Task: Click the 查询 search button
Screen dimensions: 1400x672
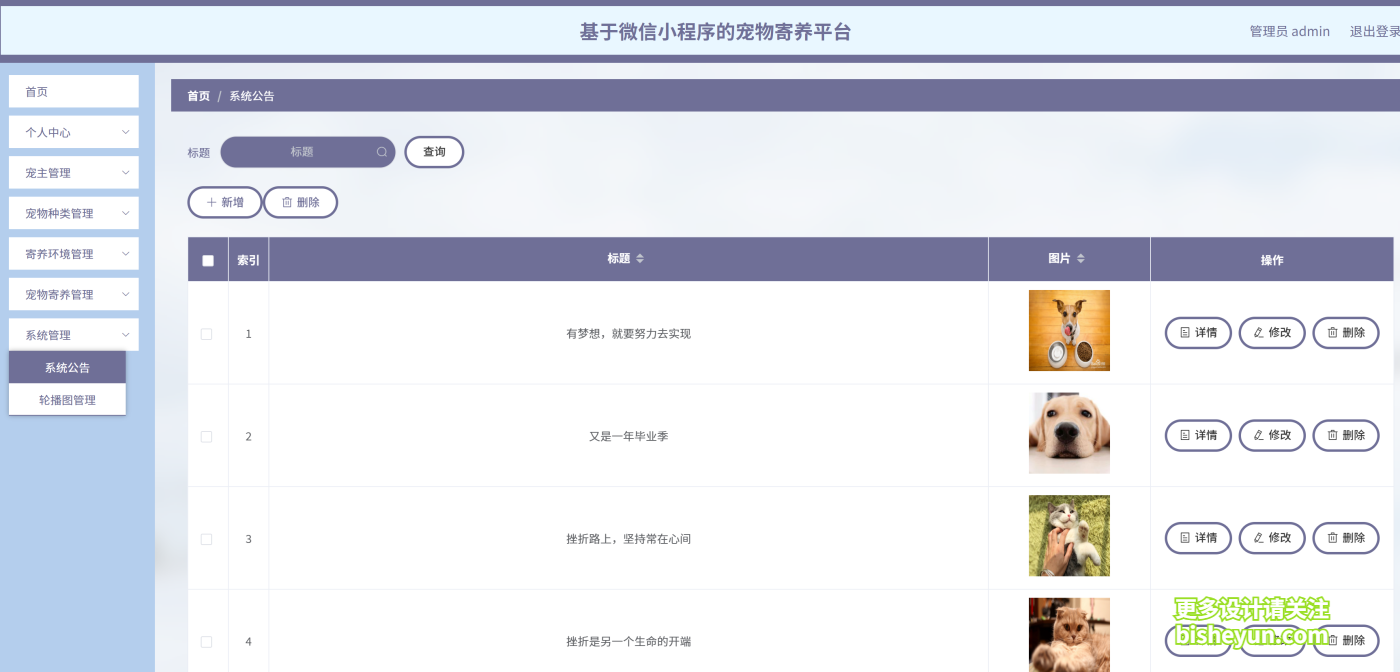Action: pos(434,152)
